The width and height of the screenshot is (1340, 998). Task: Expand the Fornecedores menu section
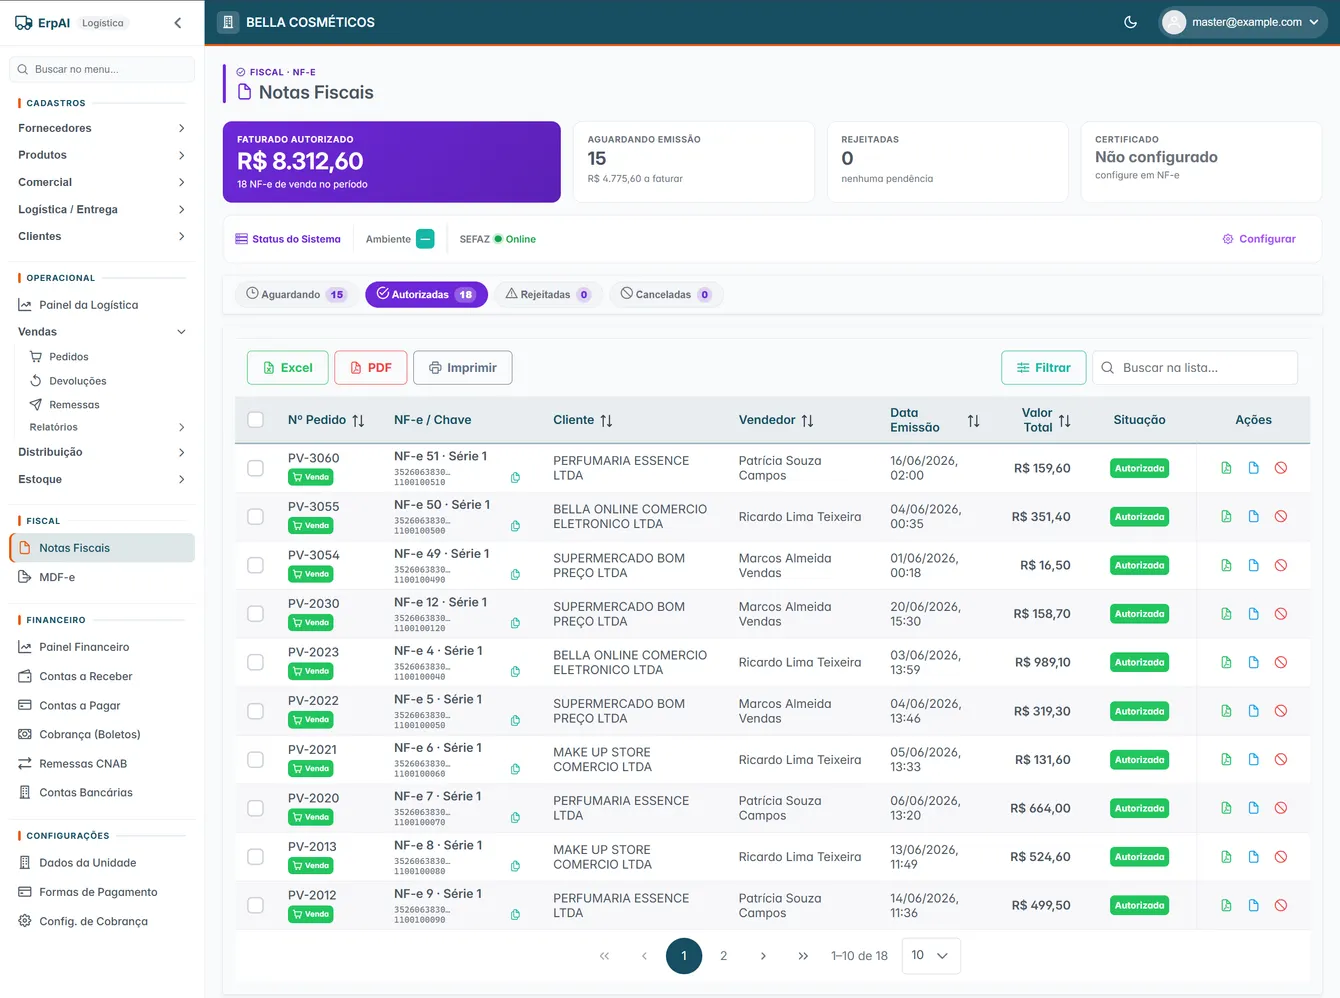pyautogui.click(x=102, y=128)
